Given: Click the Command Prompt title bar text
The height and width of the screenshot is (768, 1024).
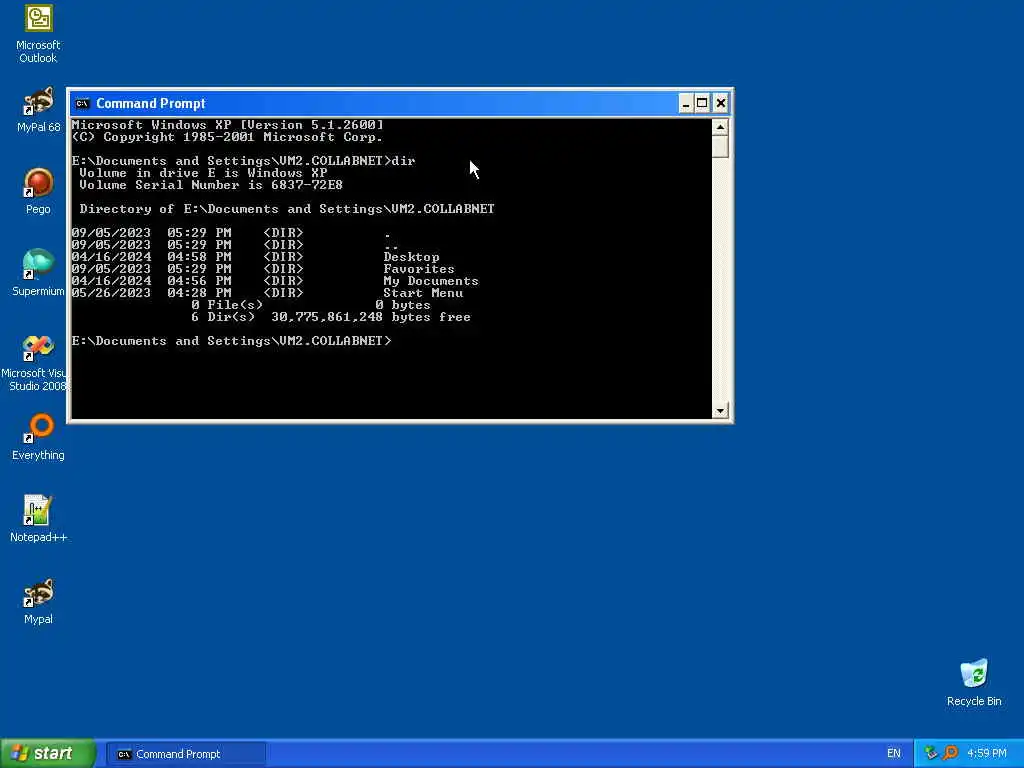Looking at the screenshot, I should click(x=151, y=103).
